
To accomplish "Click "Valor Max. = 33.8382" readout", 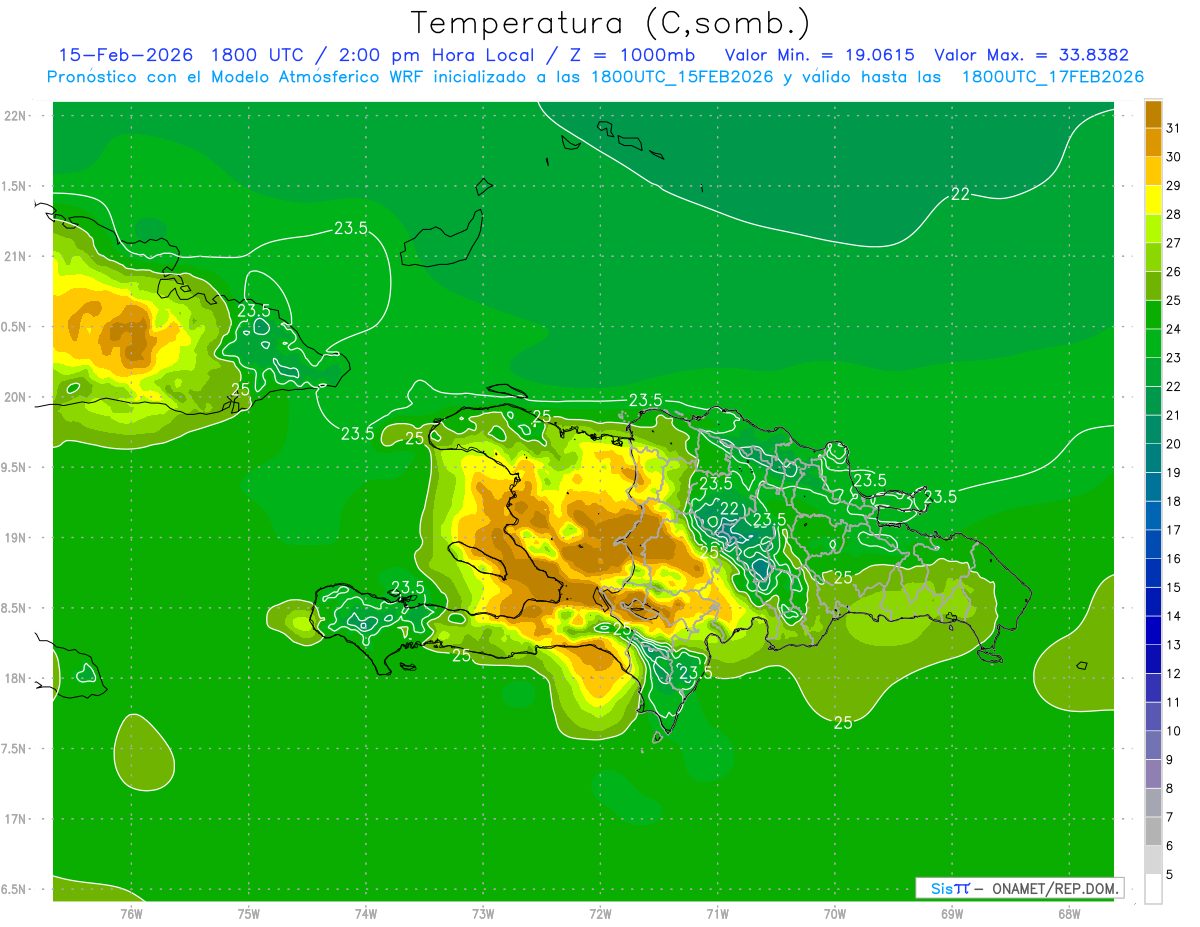I will pos(1032,55).
